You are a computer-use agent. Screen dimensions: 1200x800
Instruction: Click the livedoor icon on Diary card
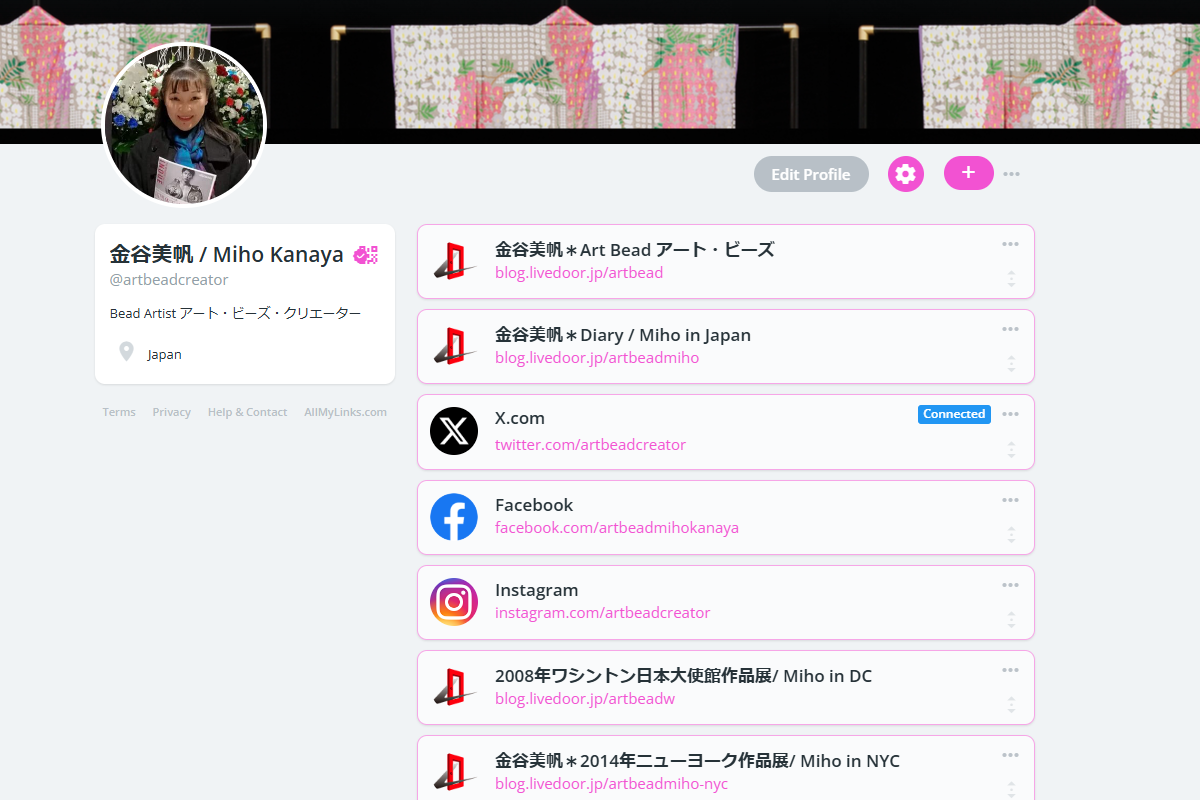[454, 346]
